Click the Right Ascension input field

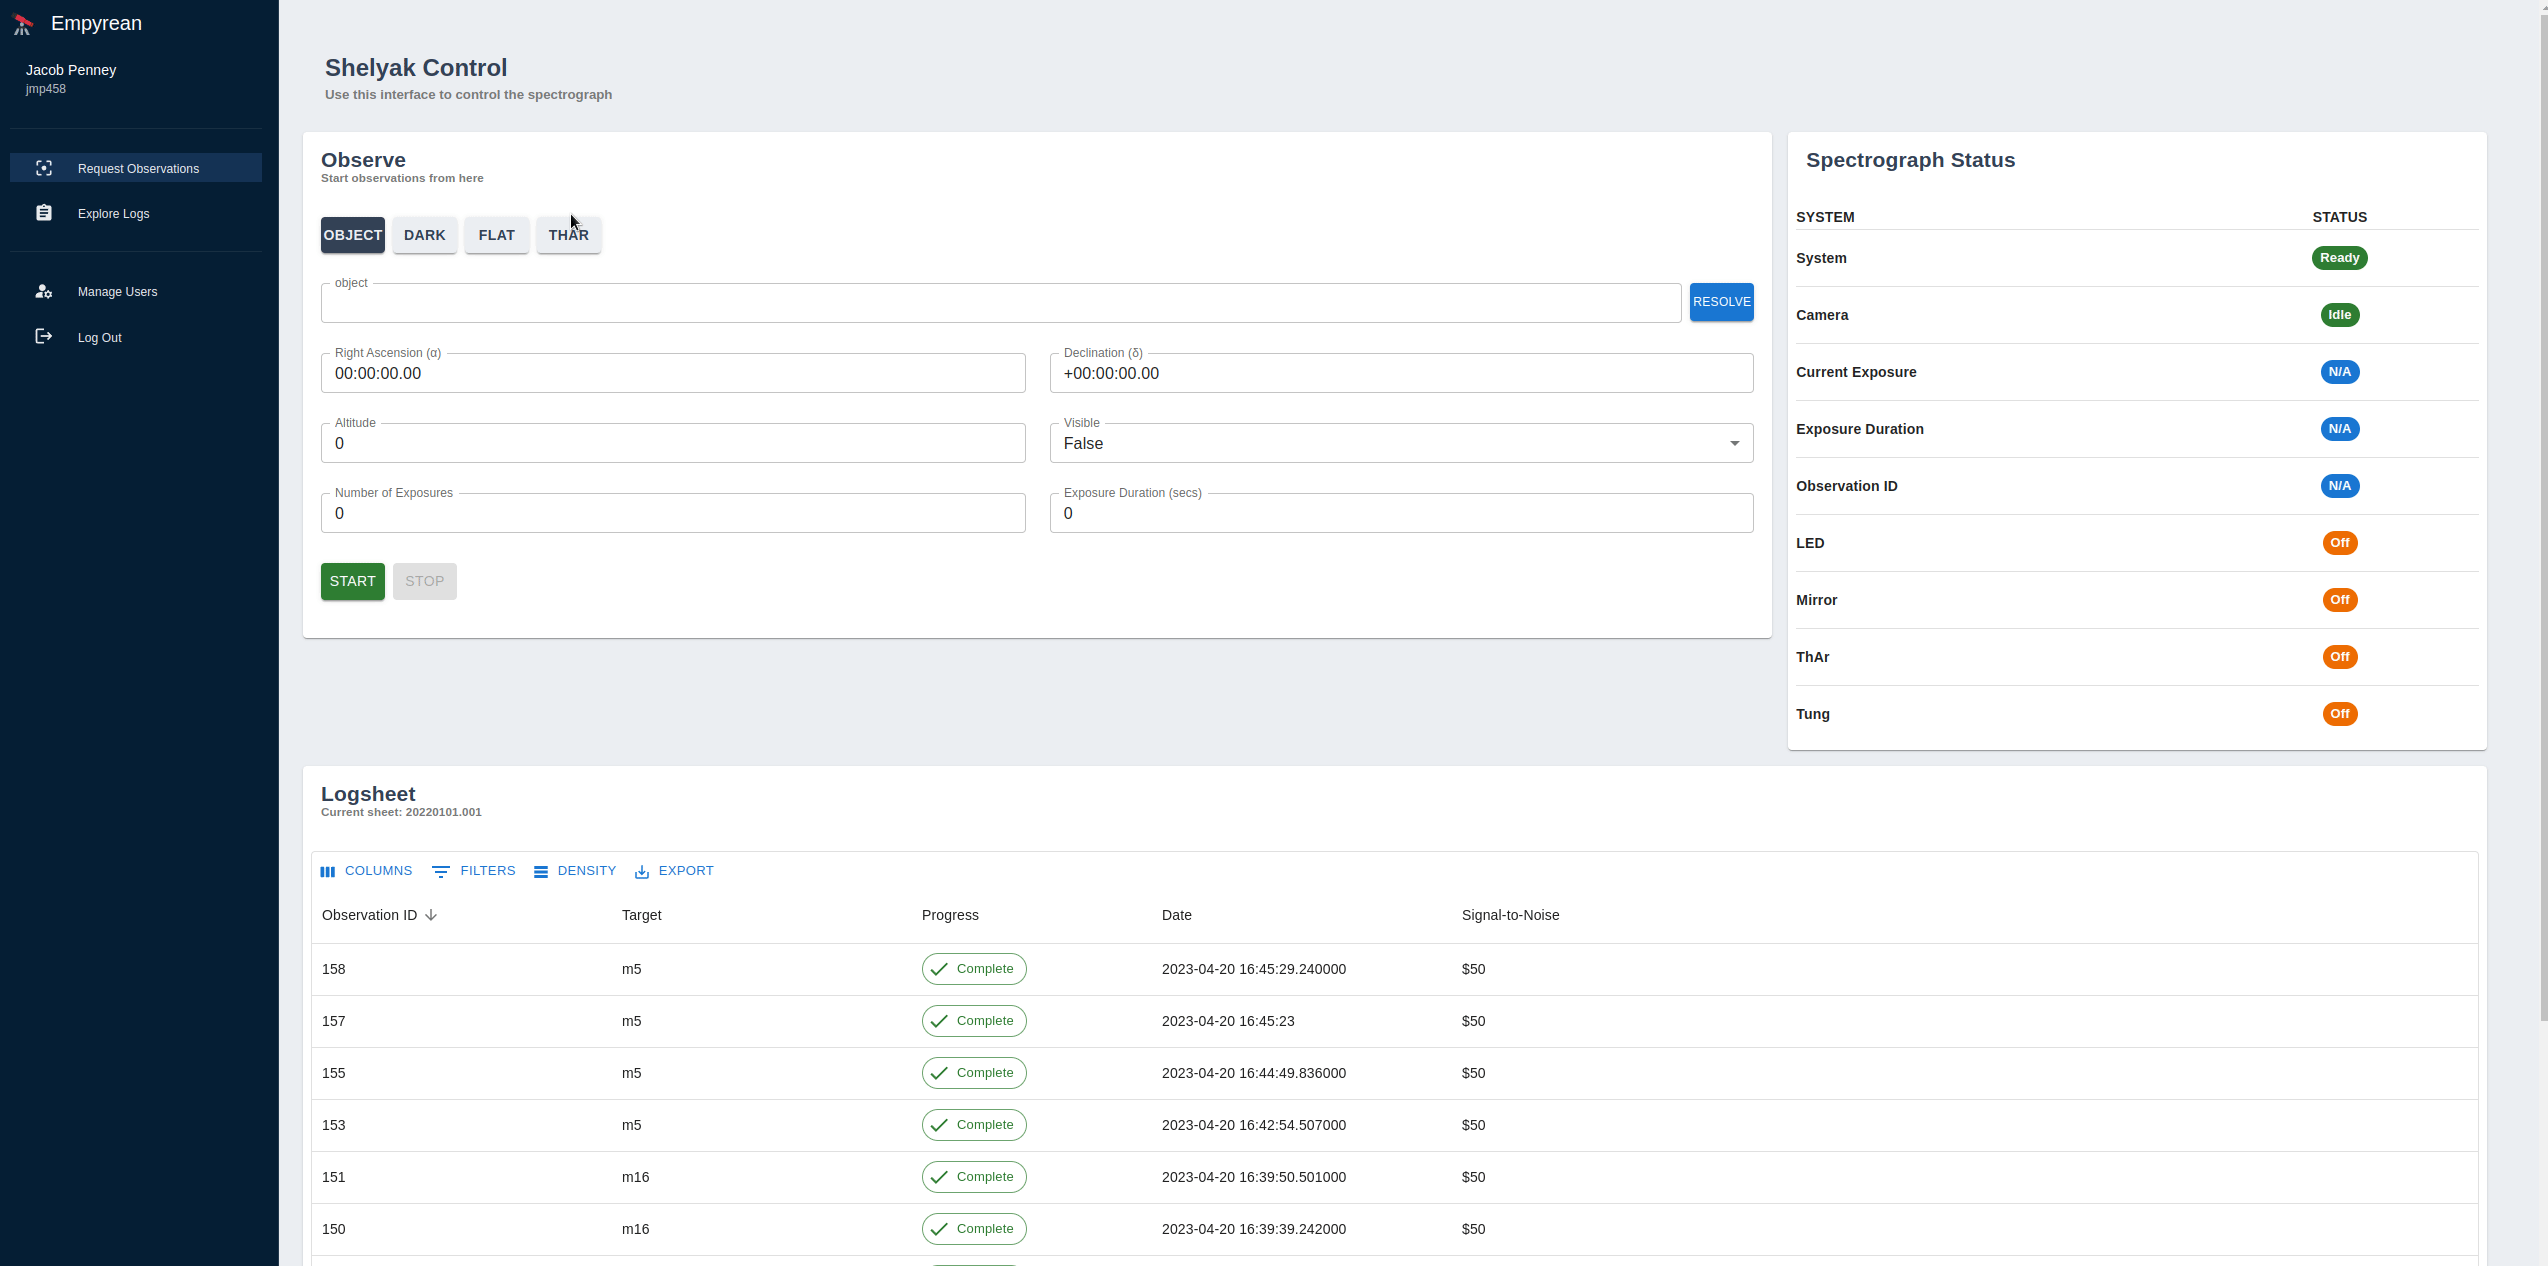point(673,373)
